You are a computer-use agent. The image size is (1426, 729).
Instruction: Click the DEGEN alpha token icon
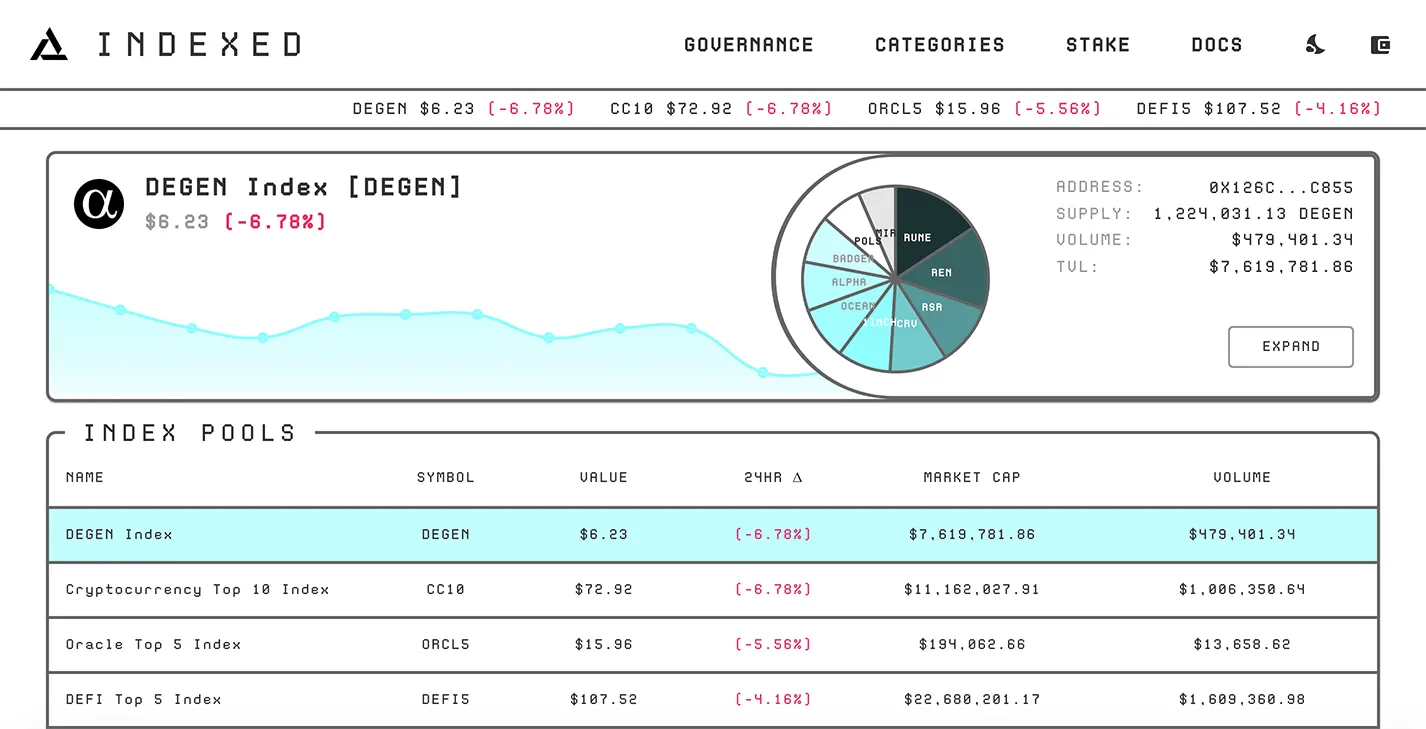[98, 203]
